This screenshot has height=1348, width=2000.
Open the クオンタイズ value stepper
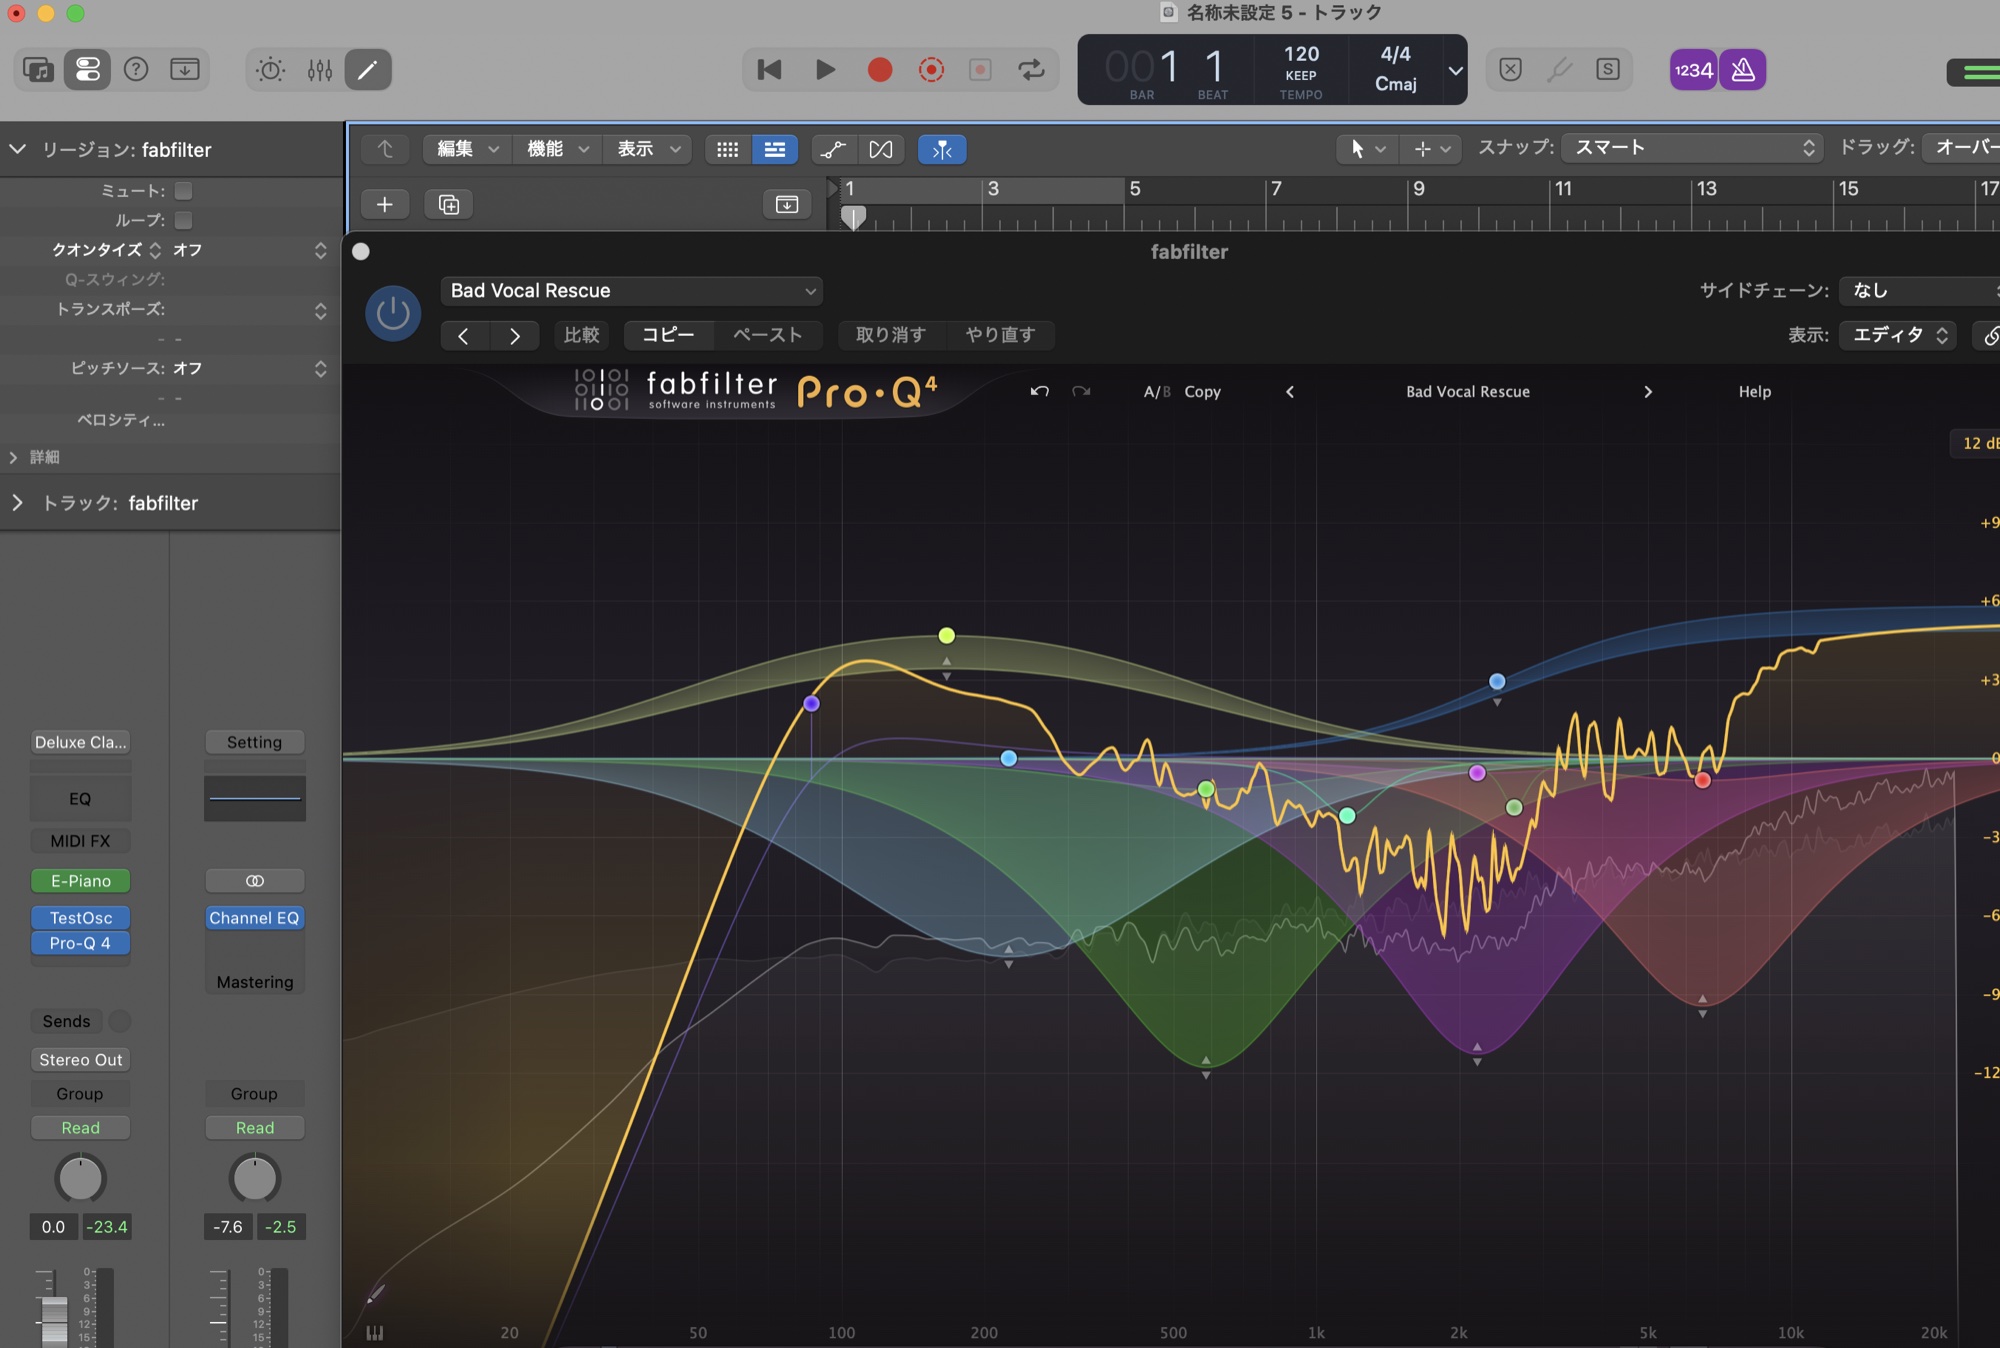point(320,250)
